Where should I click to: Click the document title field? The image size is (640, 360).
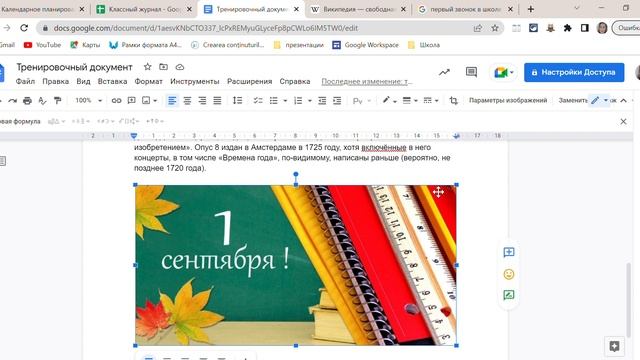pyautogui.click(x=74, y=67)
